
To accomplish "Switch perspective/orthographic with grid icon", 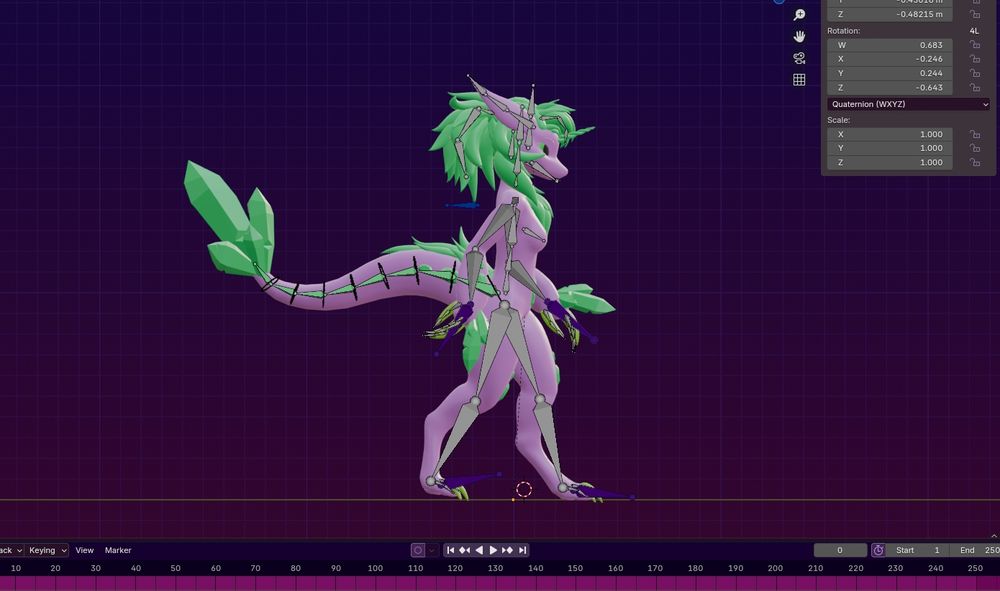I will click(x=799, y=80).
